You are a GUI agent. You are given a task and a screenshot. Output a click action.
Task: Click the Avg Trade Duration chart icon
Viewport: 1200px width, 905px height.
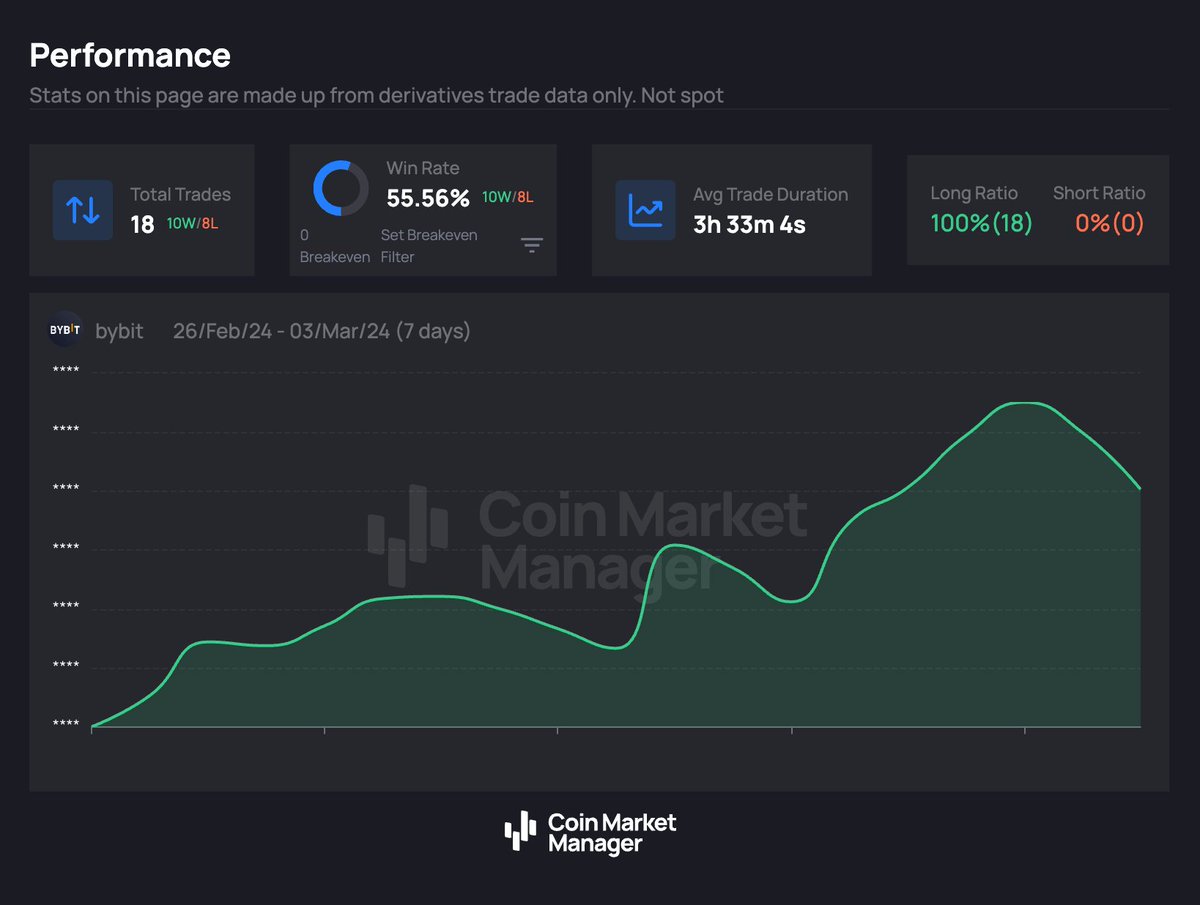645,210
